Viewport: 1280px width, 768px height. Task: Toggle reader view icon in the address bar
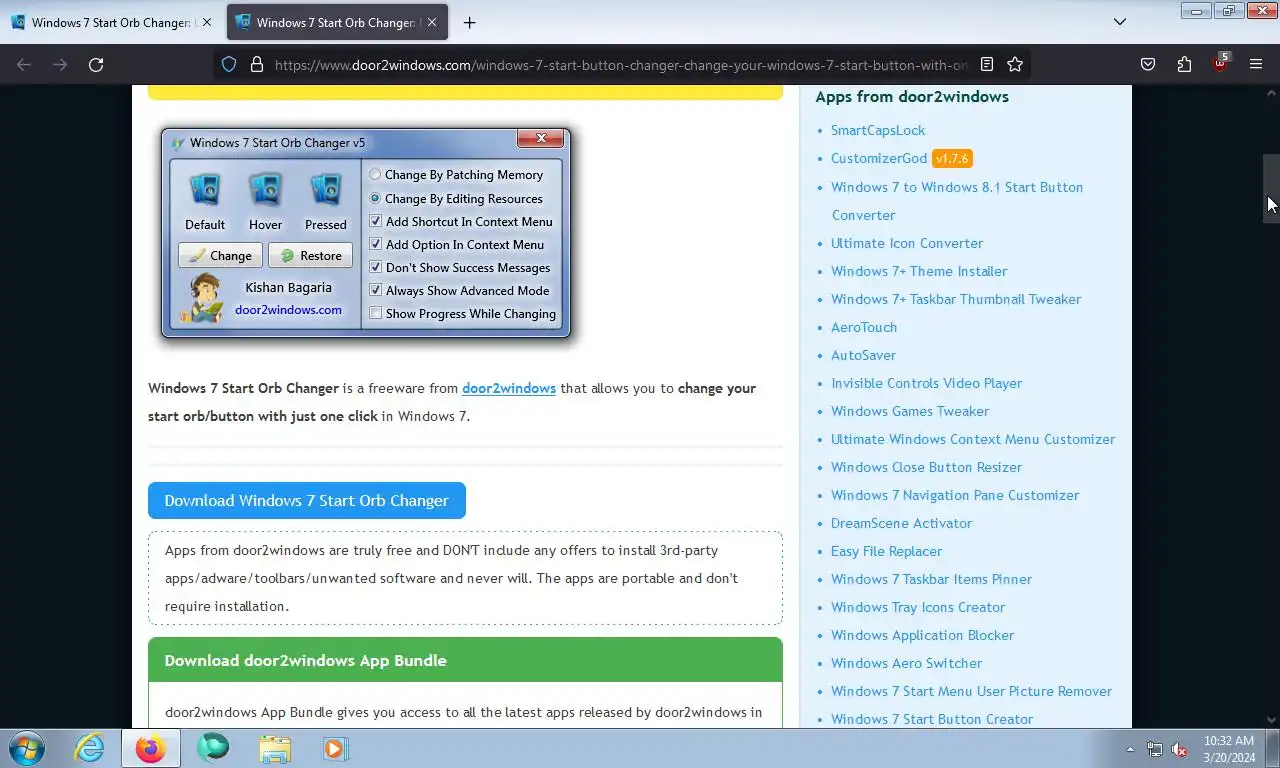987,64
